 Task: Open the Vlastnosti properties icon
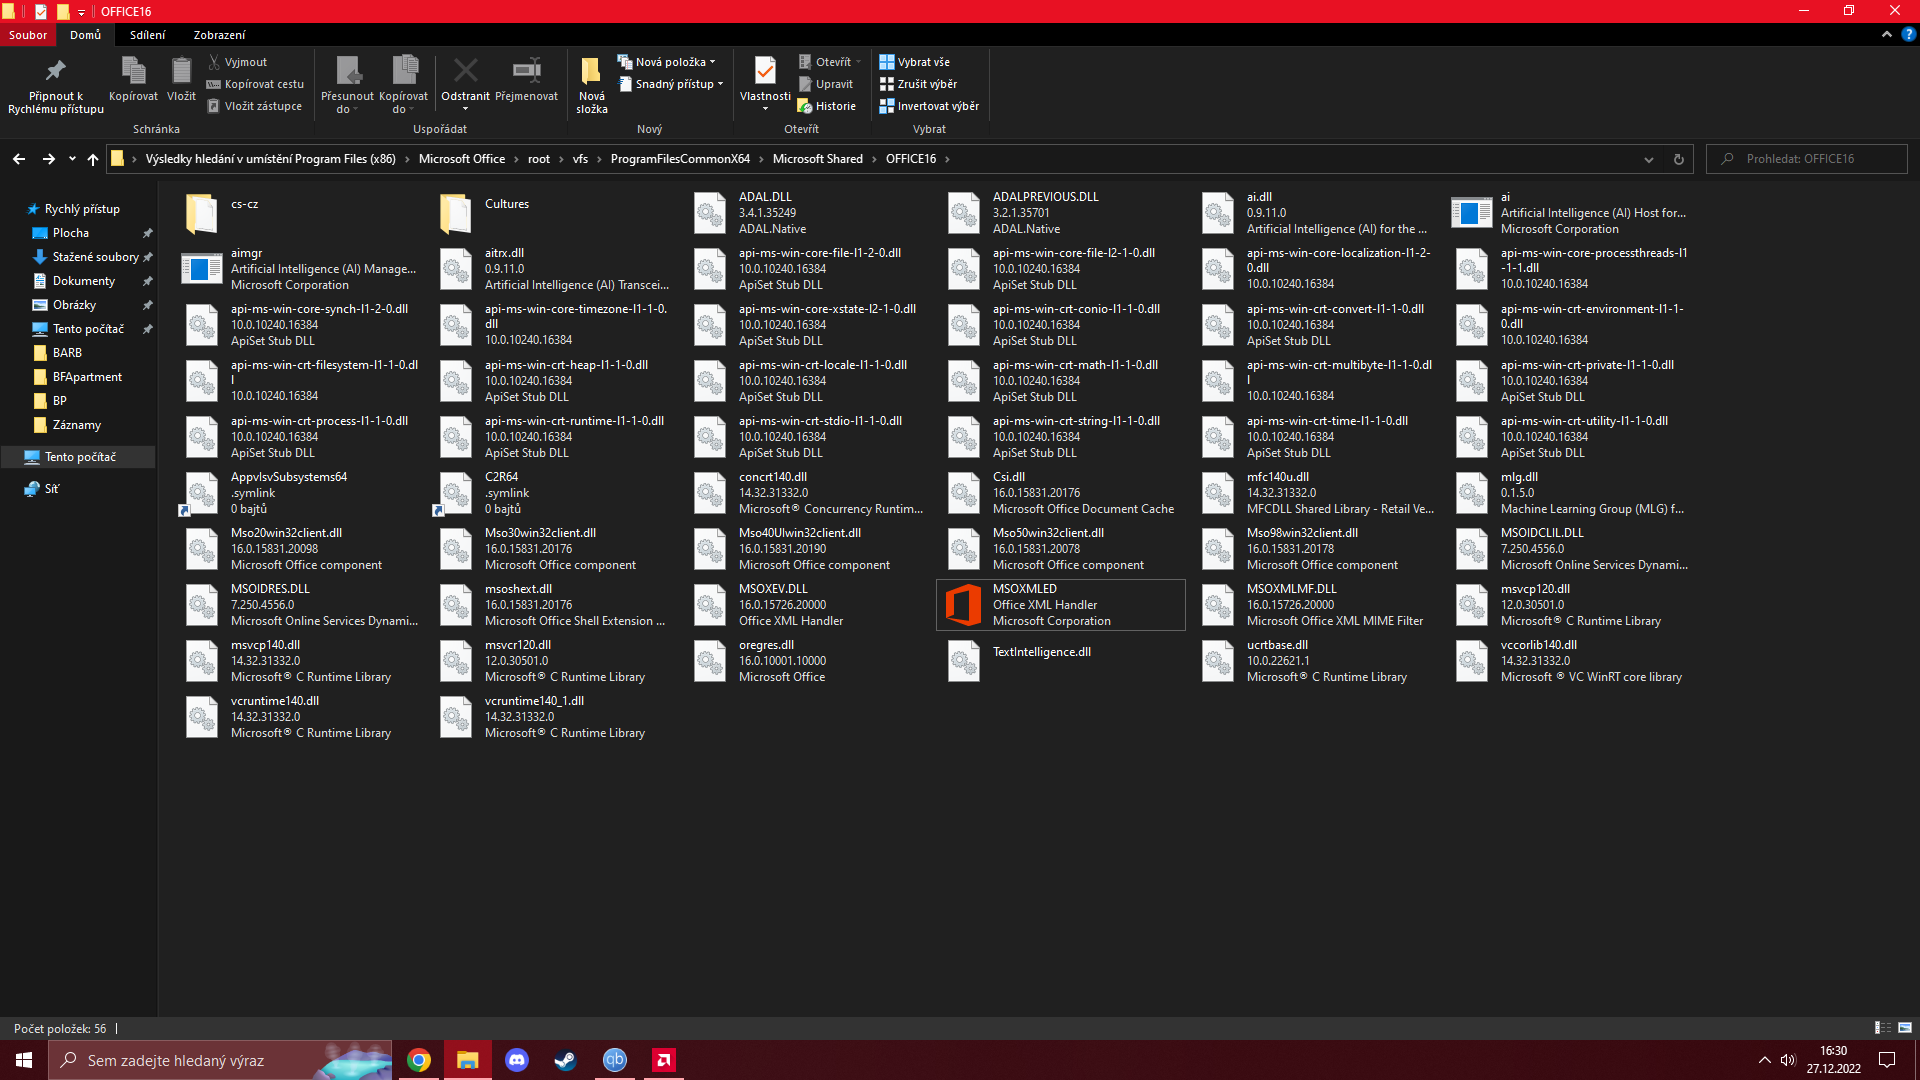point(765,71)
